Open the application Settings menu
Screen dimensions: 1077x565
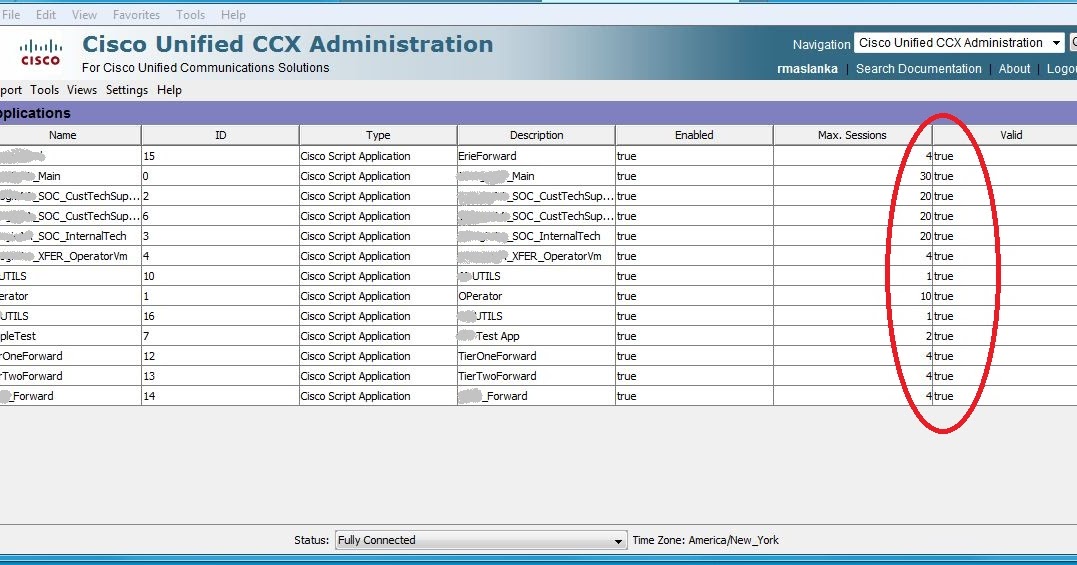pyautogui.click(x=126, y=90)
